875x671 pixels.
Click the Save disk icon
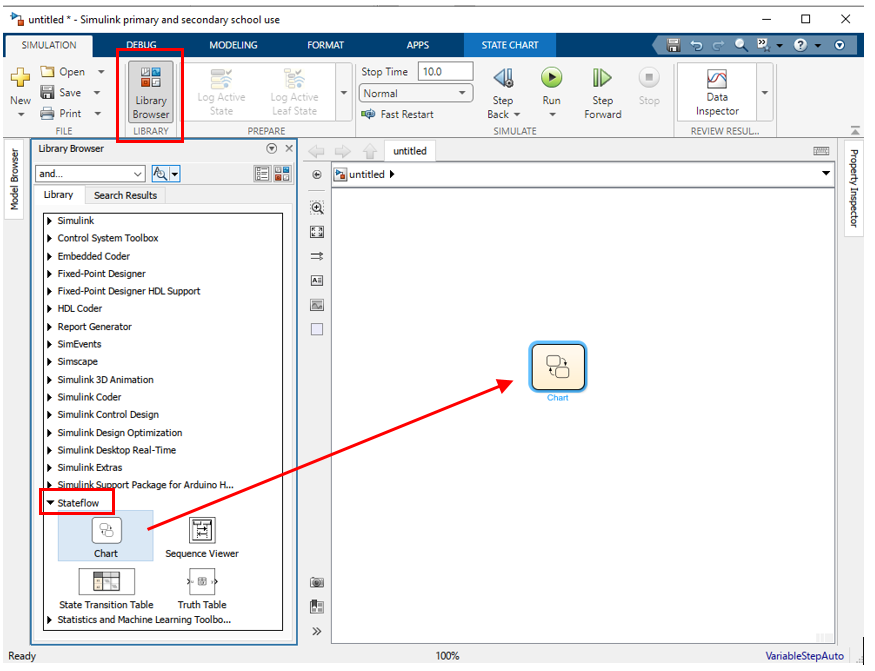click(x=47, y=92)
